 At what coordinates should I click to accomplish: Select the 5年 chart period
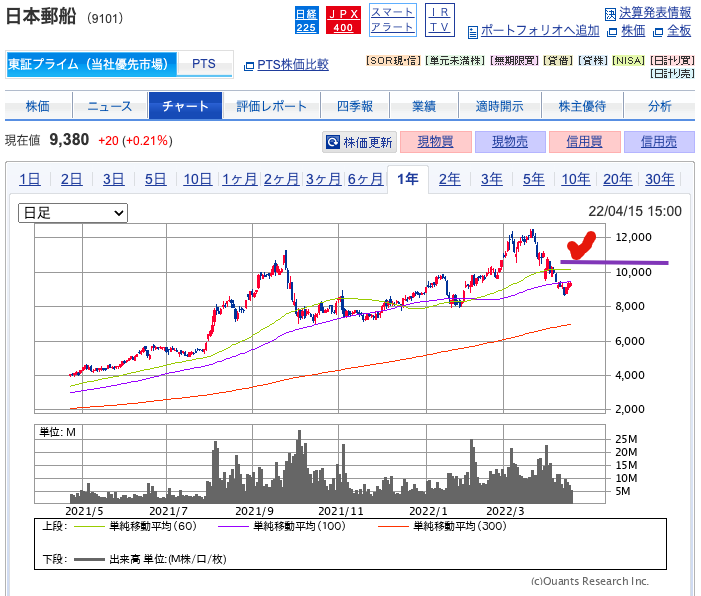pyautogui.click(x=534, y=179)
